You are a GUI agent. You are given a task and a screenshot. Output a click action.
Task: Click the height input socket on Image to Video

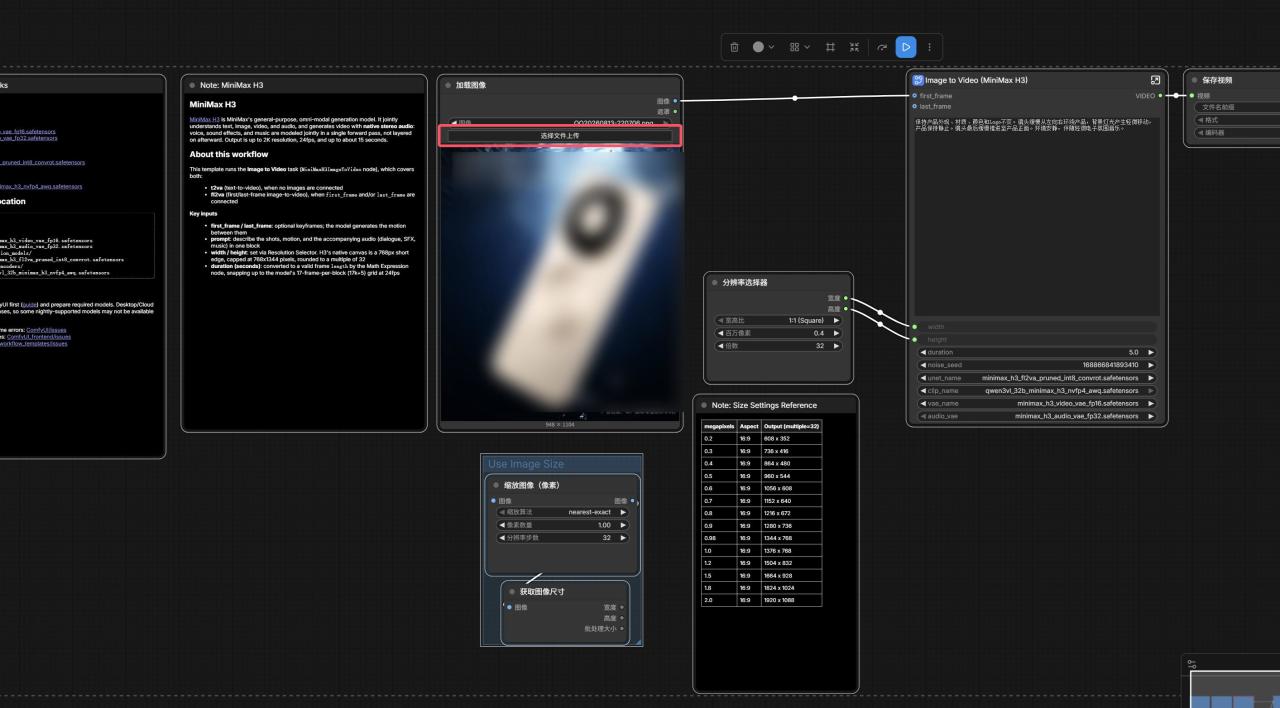(x=914, y=340)
